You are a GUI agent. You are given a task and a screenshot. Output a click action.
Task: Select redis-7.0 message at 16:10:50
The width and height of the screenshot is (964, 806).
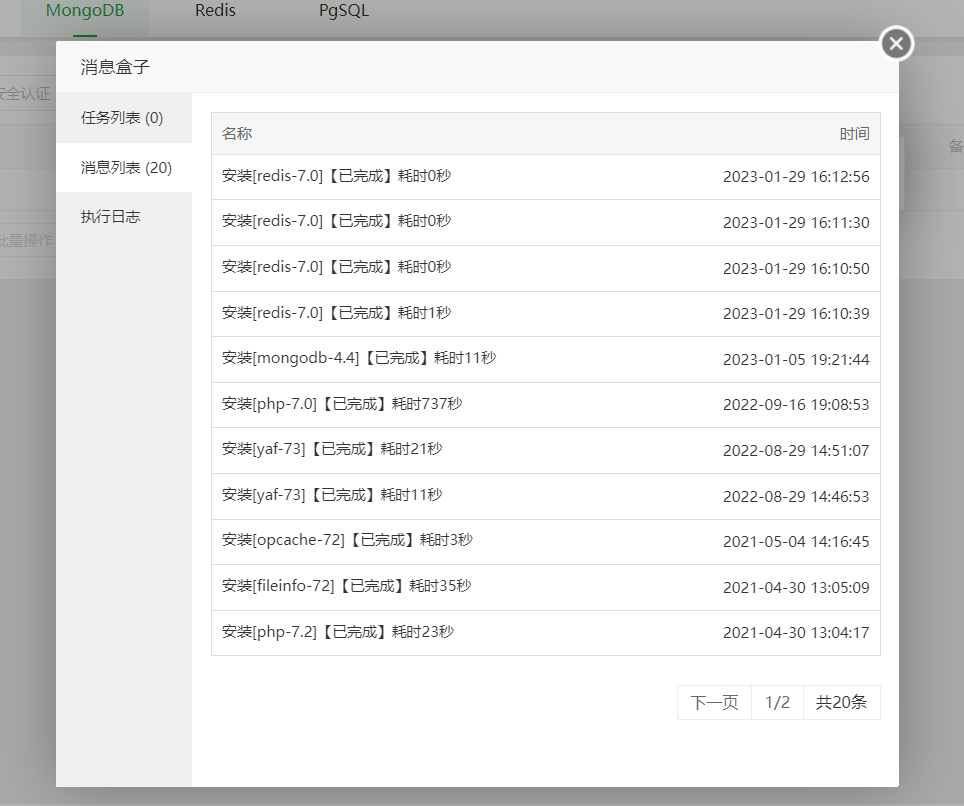[546, 268]
